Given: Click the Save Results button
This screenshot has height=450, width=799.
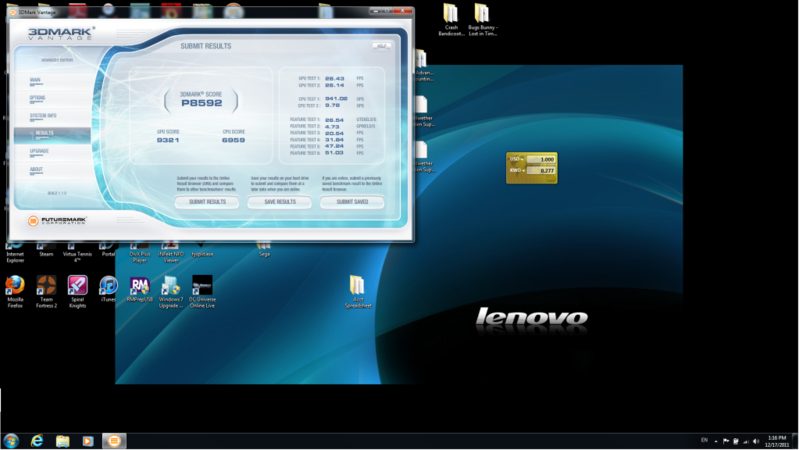Looking at the screenshot, I should tap(280, 202).
